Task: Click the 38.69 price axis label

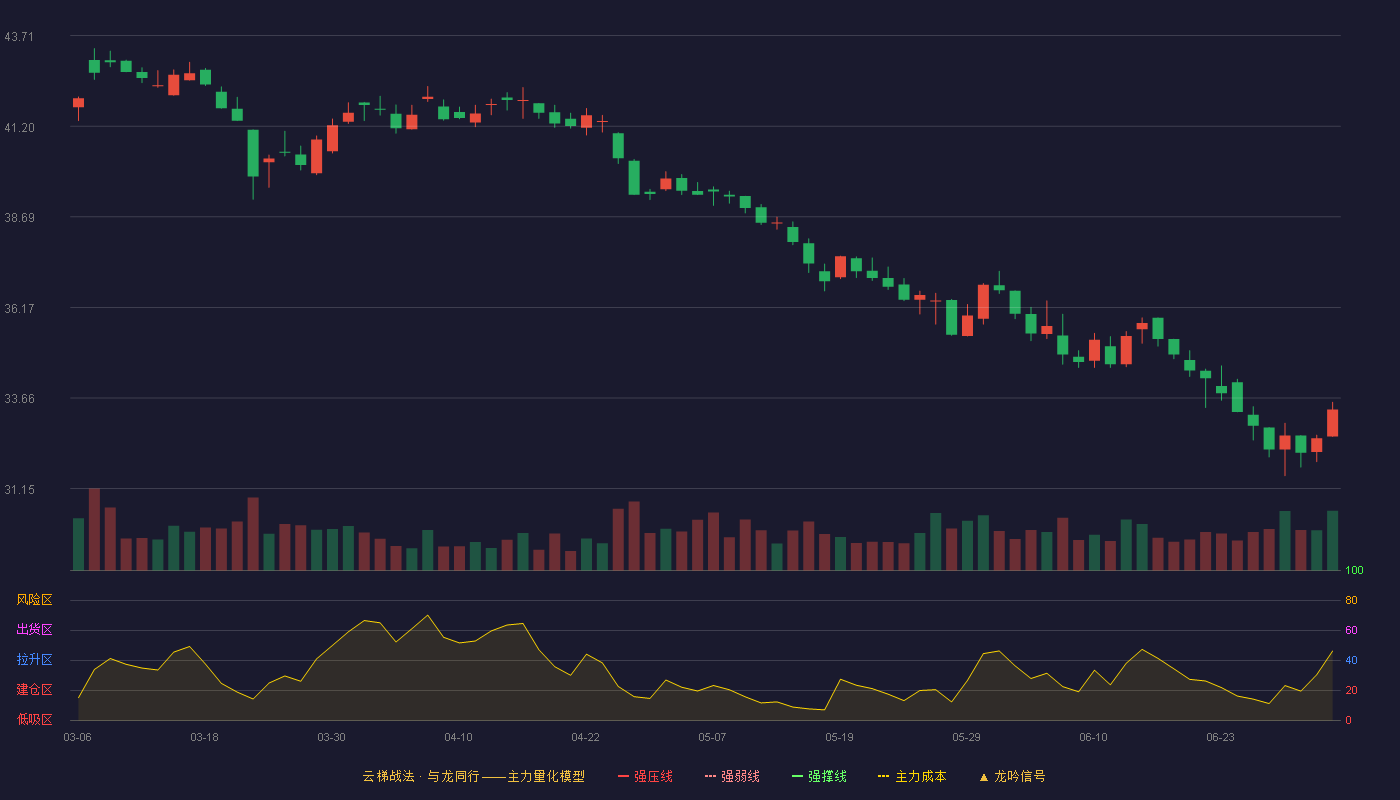Action: click(19, 218)
